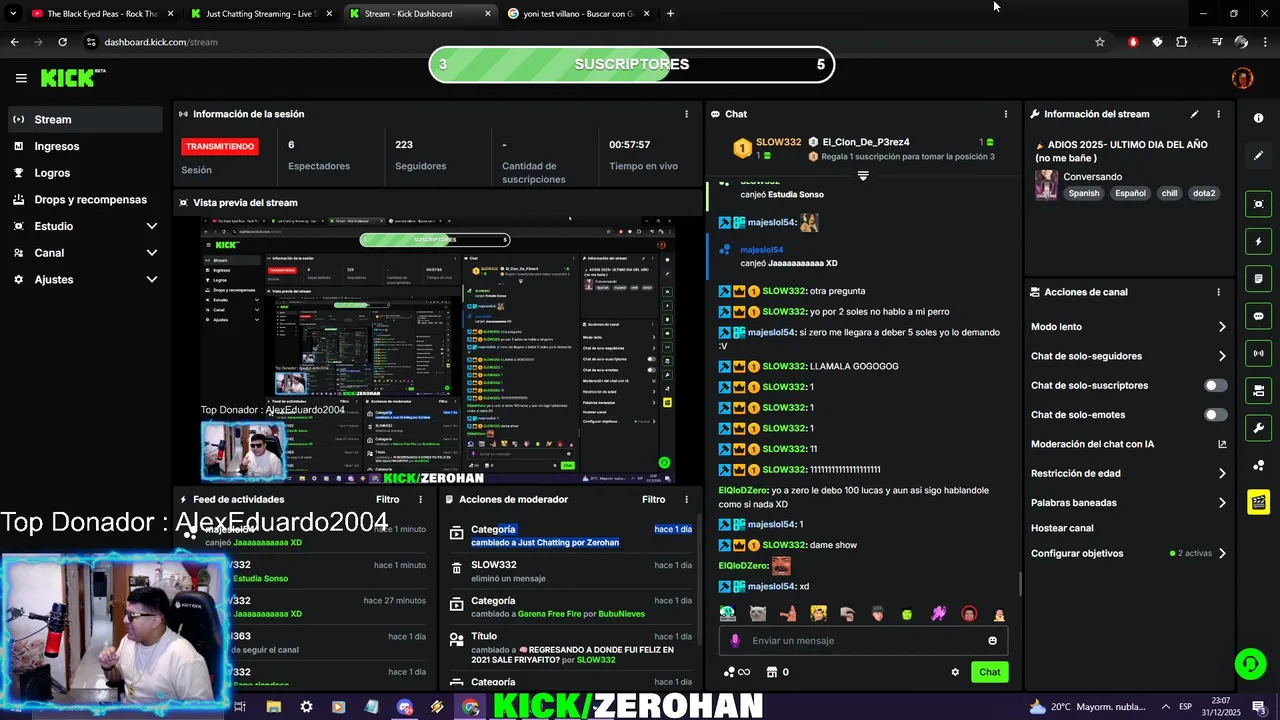Open Acciones de moderador three-dot menu
The width and height of the screenshot is (1280, 720).
686,499
